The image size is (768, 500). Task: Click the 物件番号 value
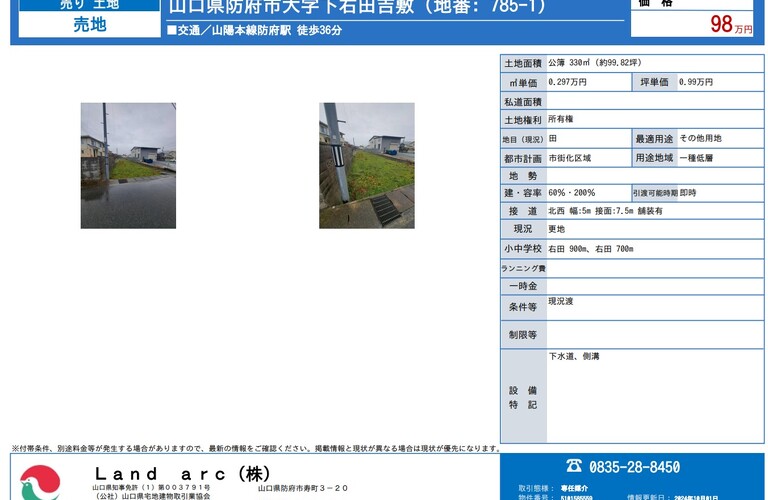pos(576,498)
